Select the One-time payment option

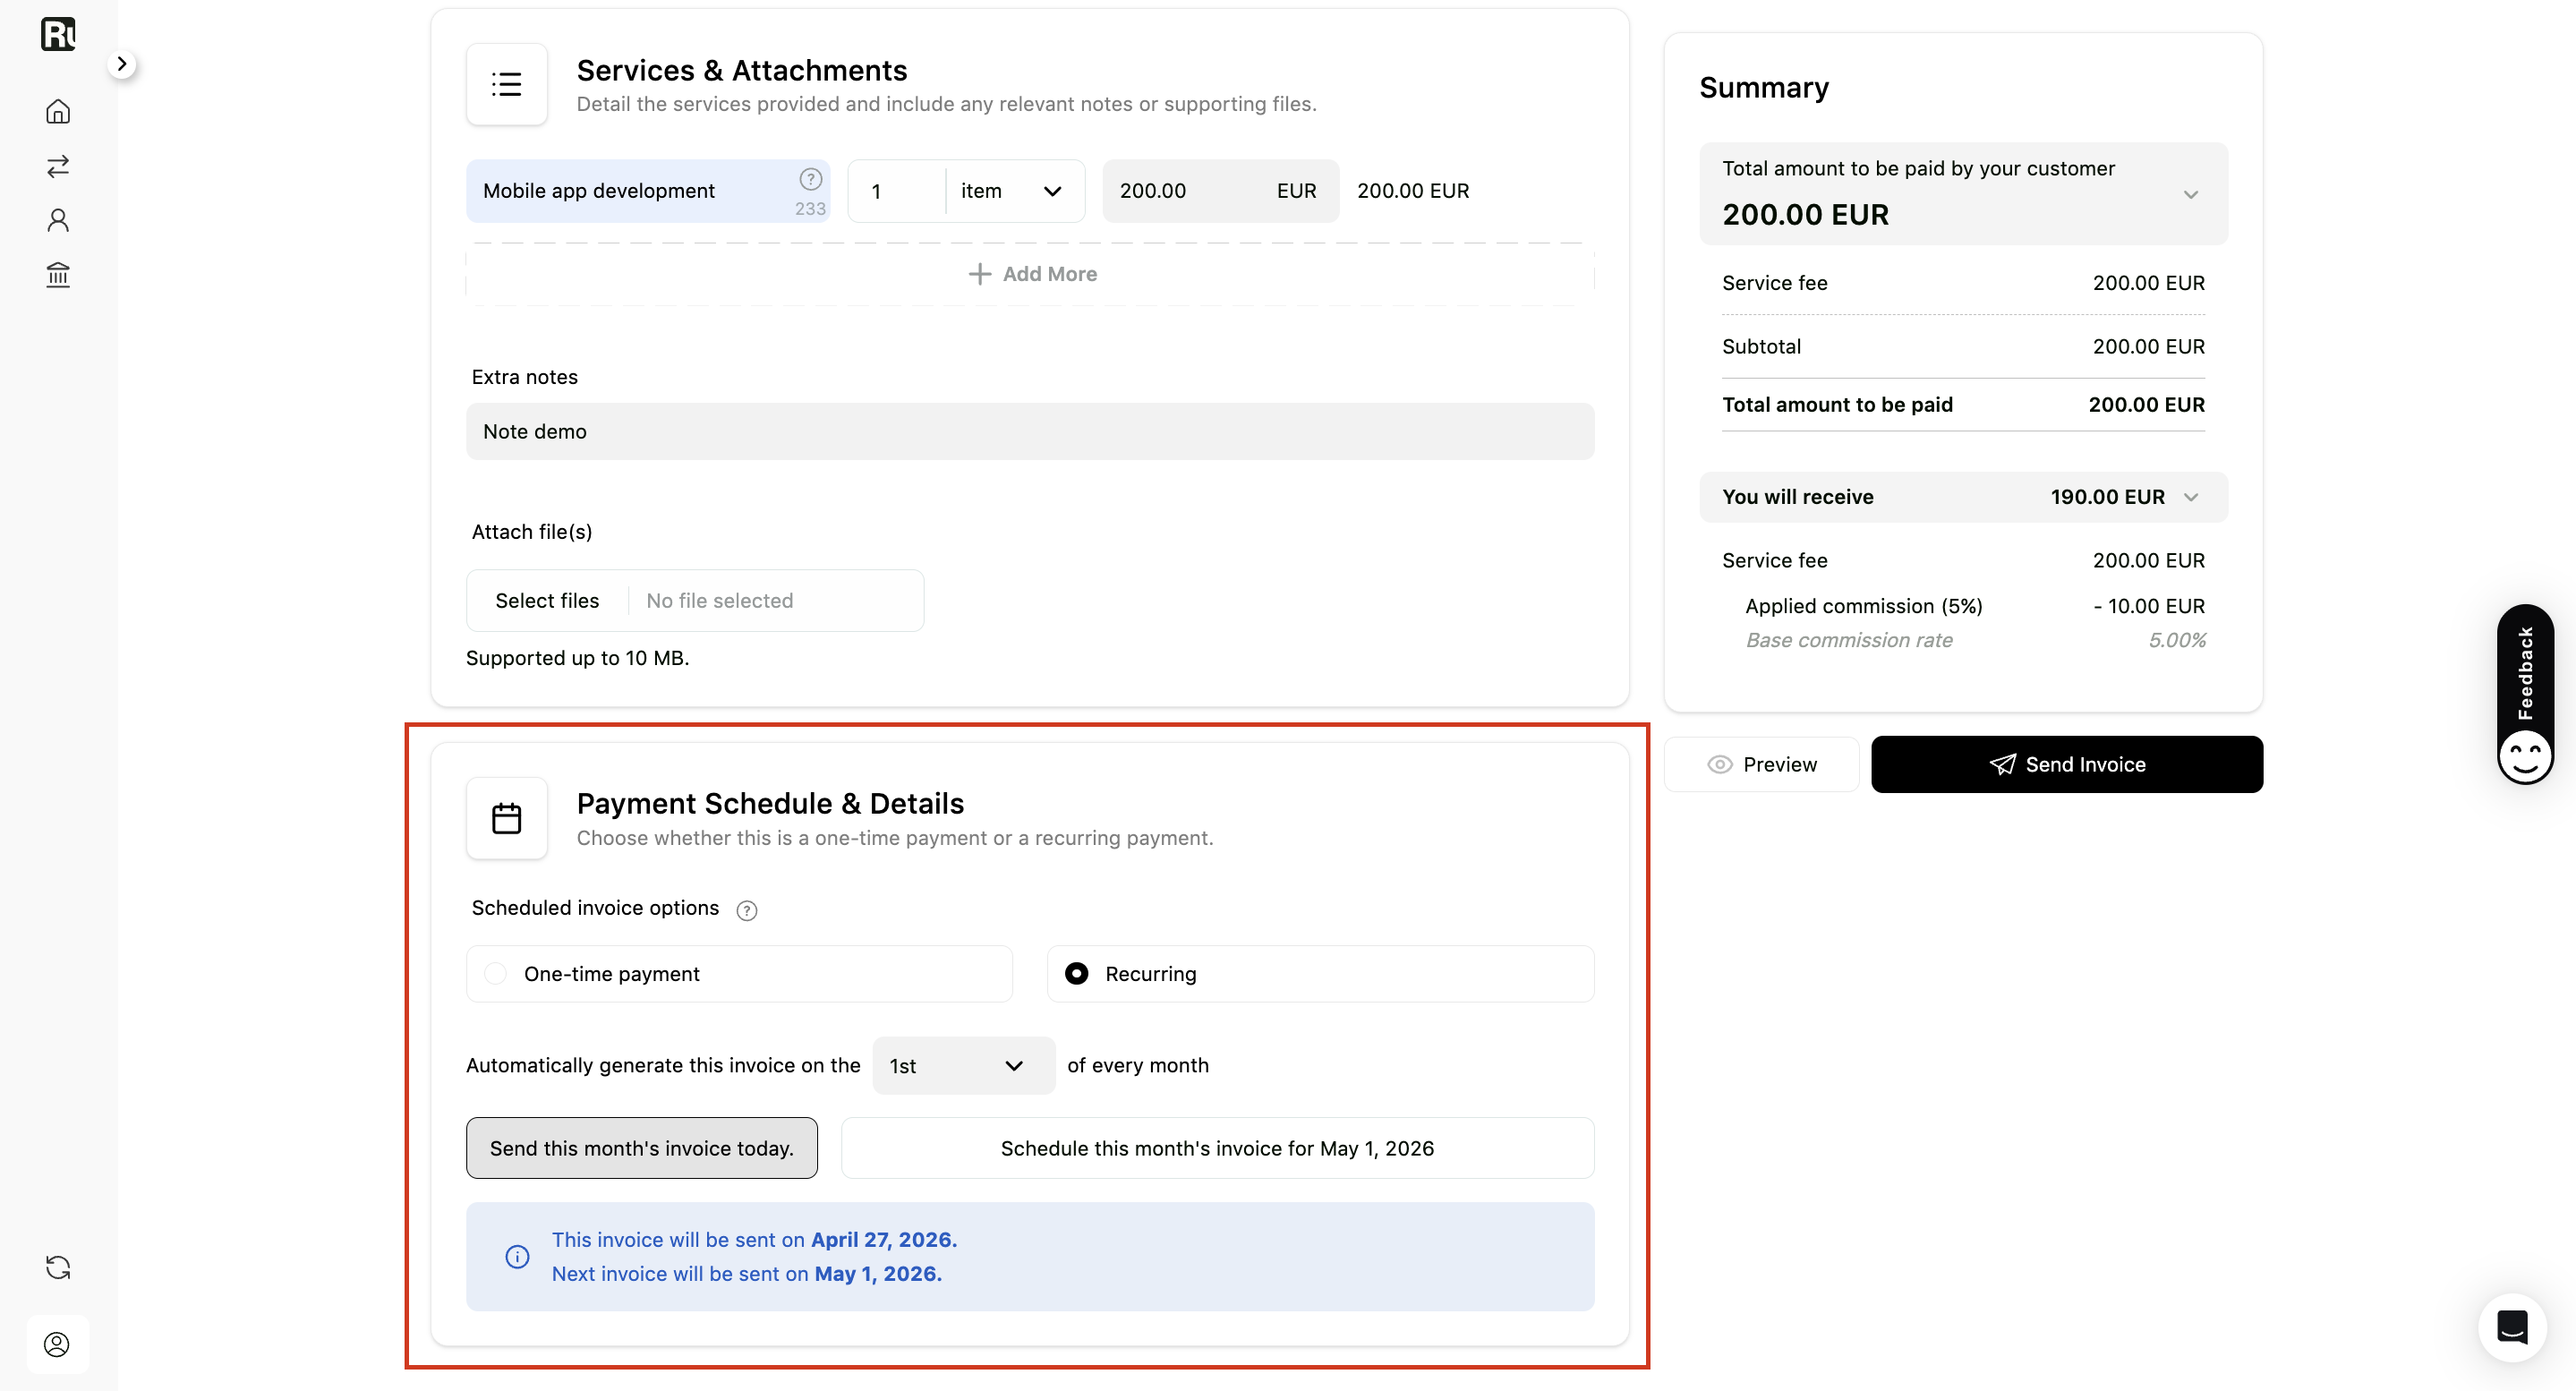click(x=739, y=974)
